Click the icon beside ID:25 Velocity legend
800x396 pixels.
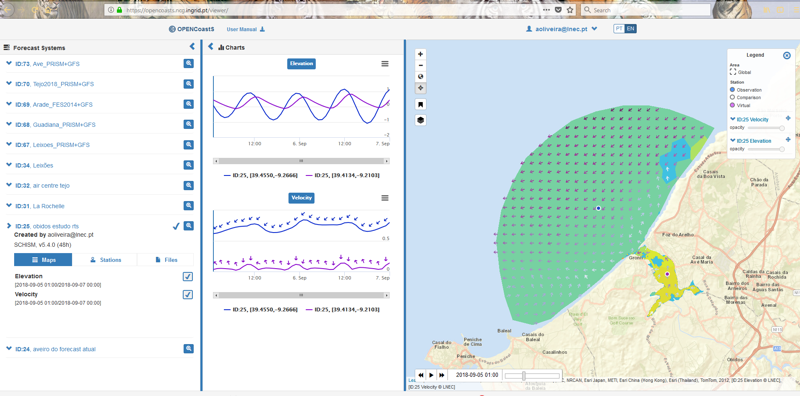(x=788, y=118)
